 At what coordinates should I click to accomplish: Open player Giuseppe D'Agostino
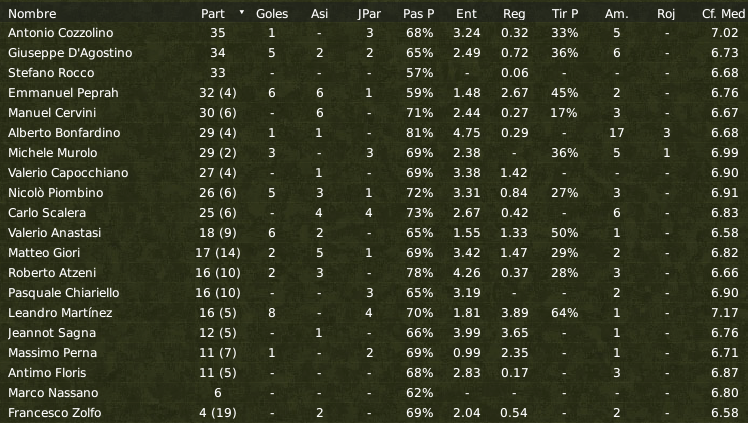click(x=70, y=53)
